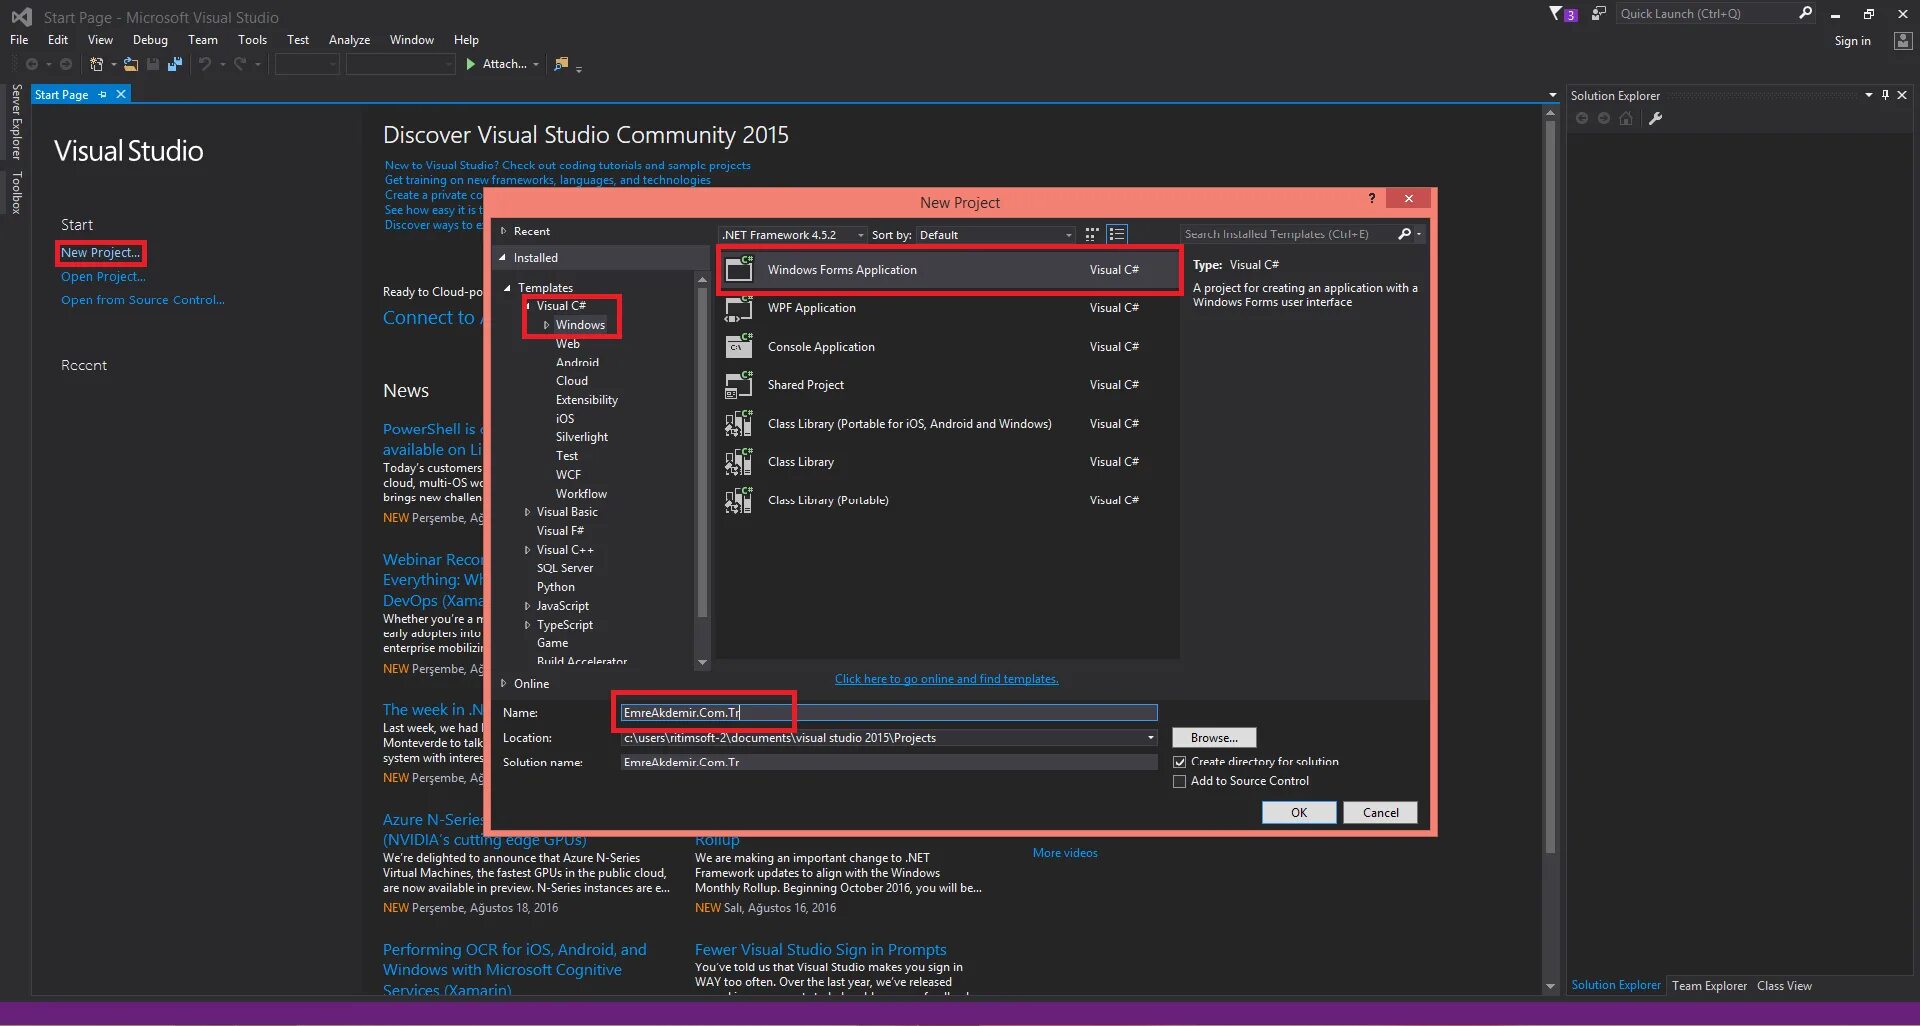Click the Open Project... link on Start Page

click(103, 277)
